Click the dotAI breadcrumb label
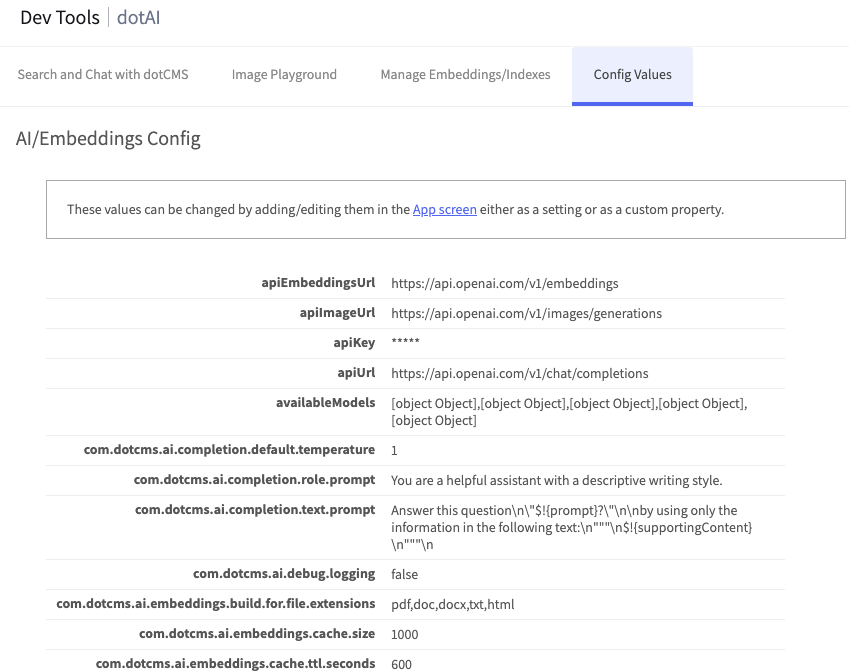The width and height of the screenshot is (849, 672). 139,17
